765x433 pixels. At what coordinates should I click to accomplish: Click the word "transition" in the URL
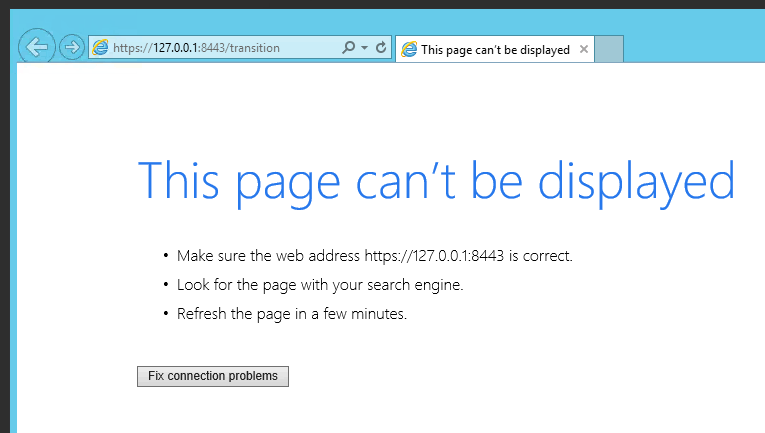[254, 48]
